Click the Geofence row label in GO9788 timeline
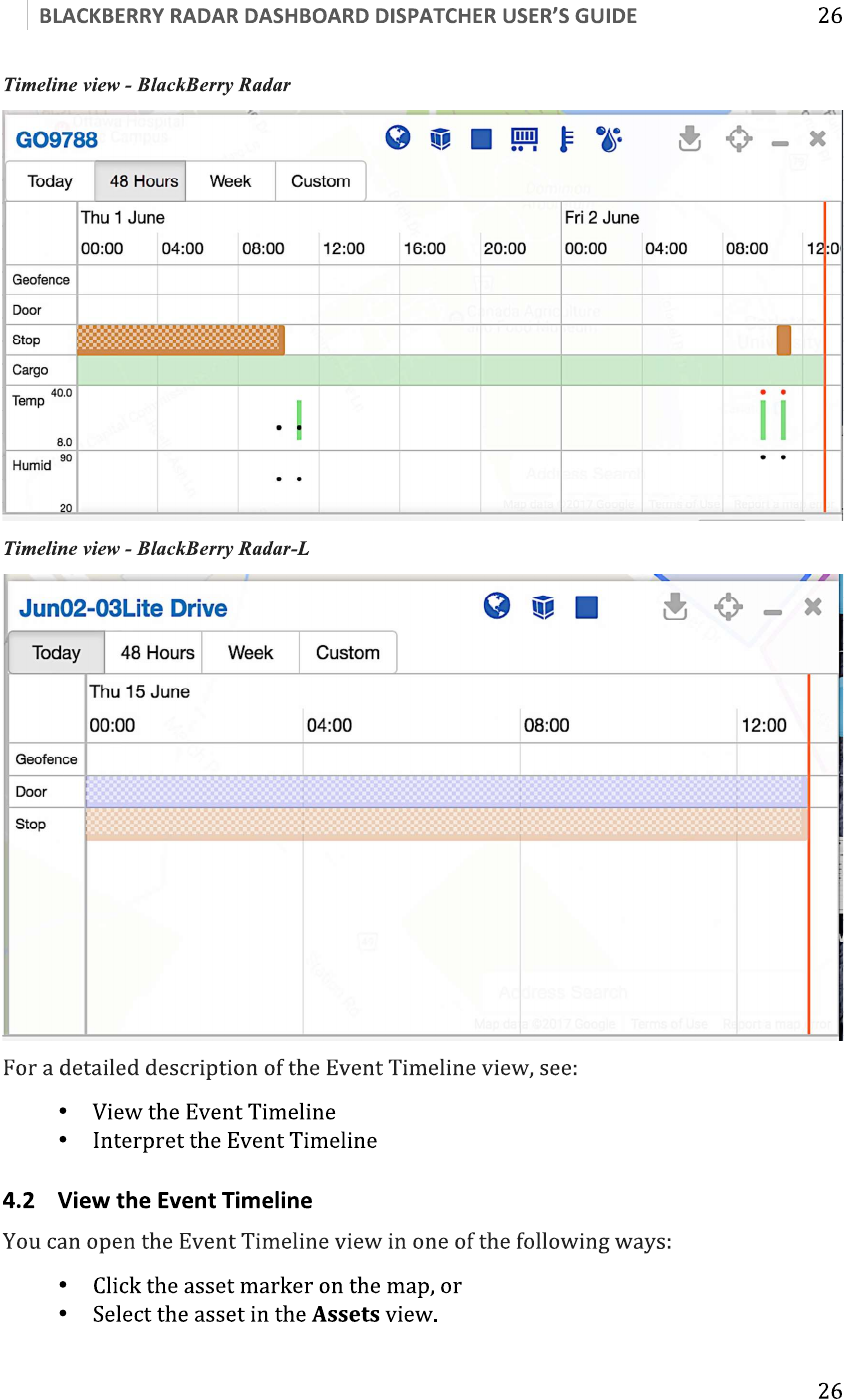This screenshot has width=846, height=1399. [x=41, y=280]
